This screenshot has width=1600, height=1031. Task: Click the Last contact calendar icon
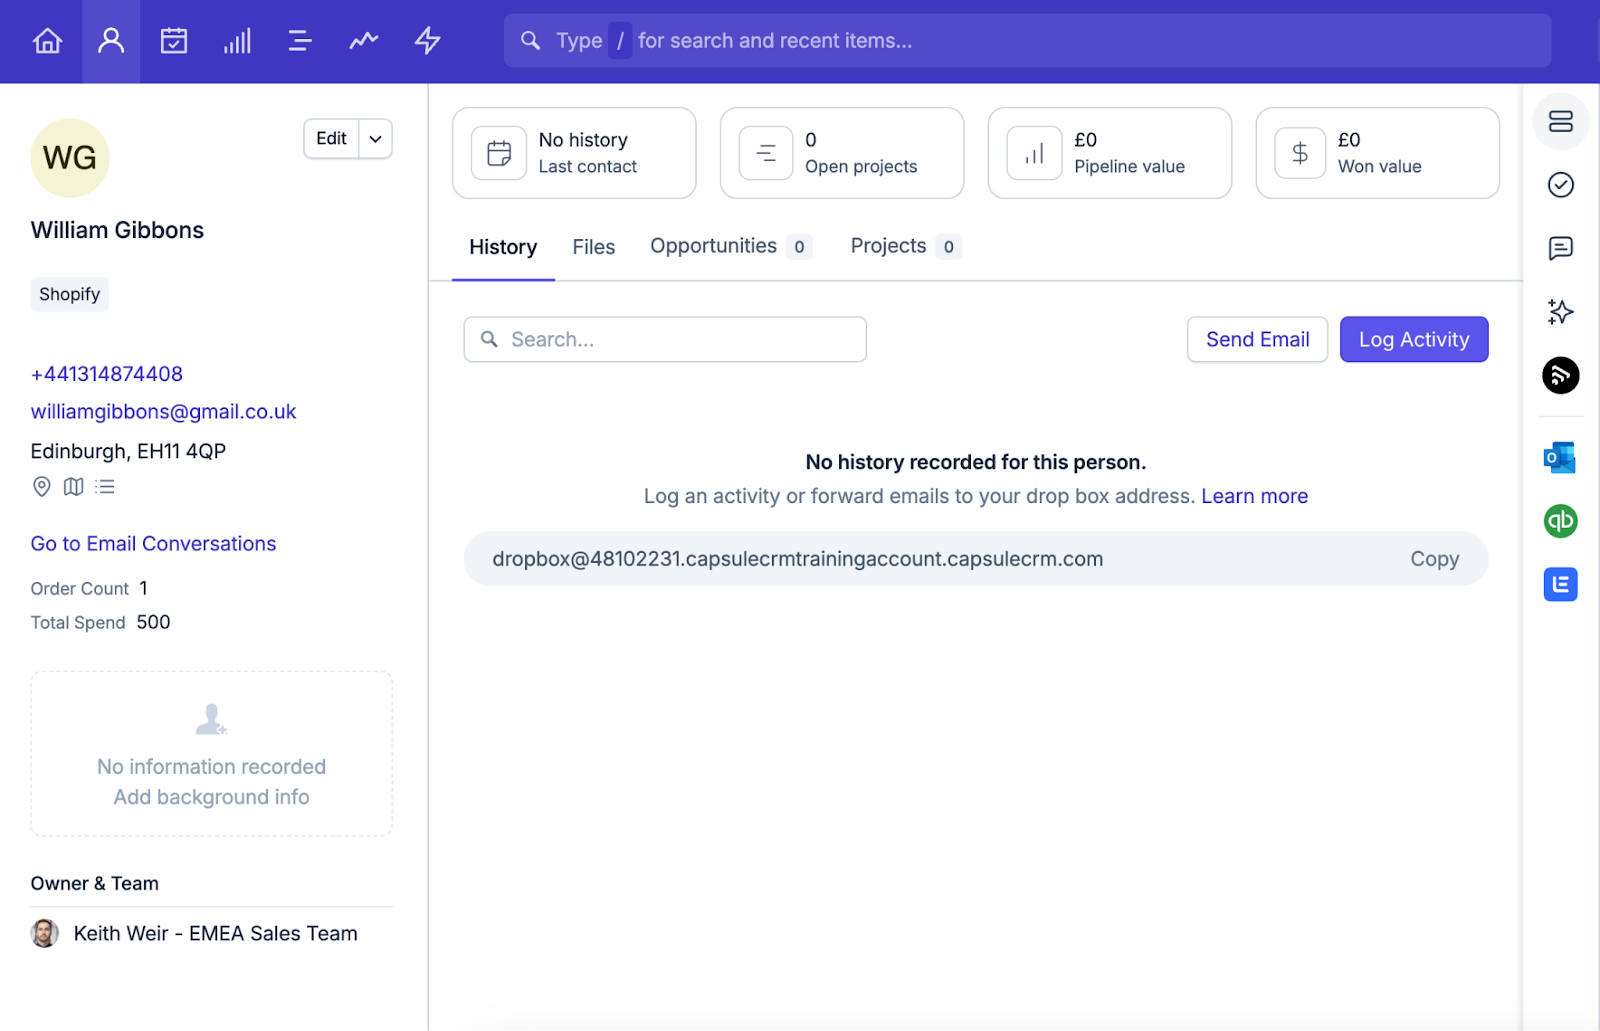coord(499,153)
